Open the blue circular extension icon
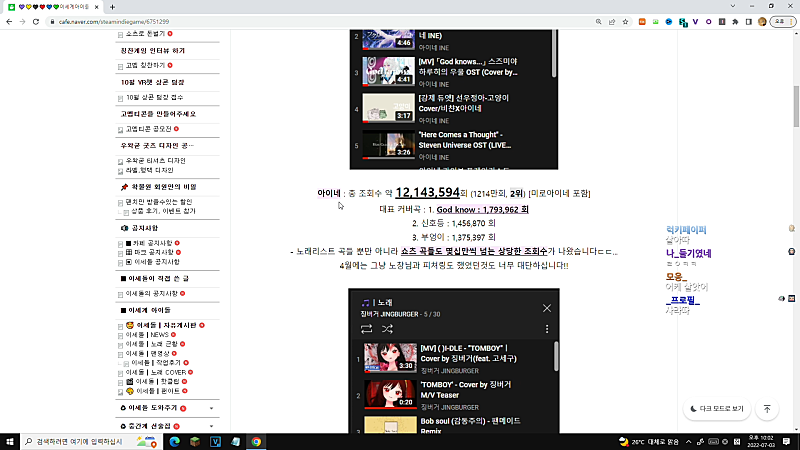The width and height of the screenshot is (800, 450). pyautogui.click(x=669, y=22)
